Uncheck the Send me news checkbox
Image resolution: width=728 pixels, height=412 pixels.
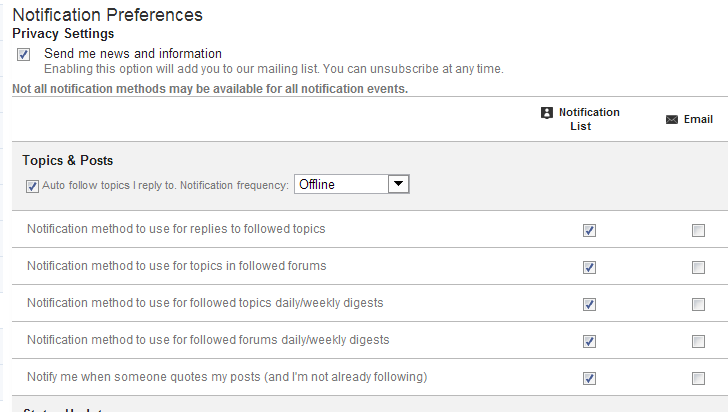click(x=24, y=54)
